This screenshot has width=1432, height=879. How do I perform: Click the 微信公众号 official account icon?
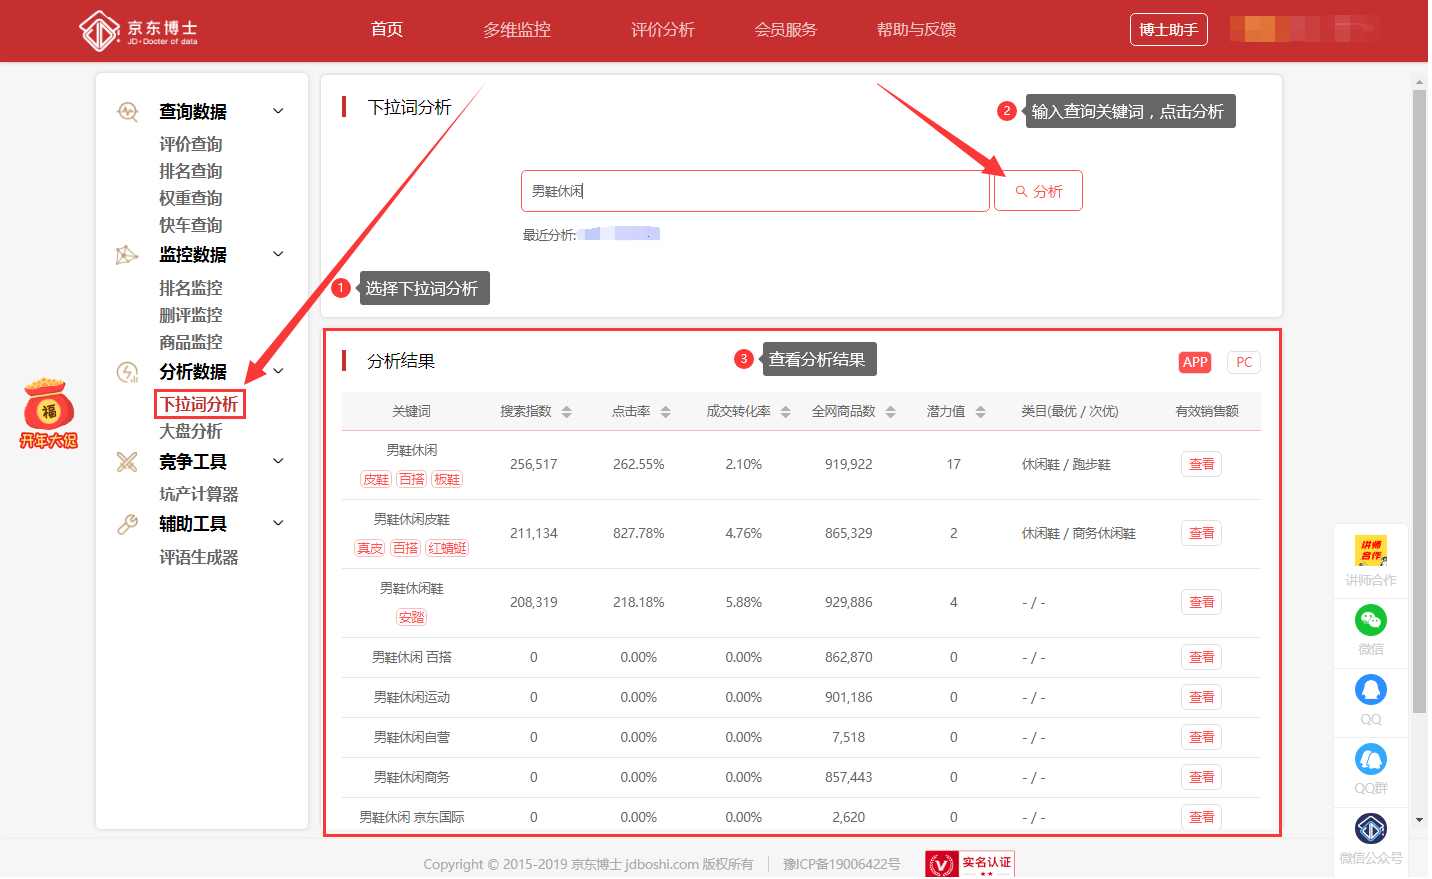pyautogui.click(x=1370, y=829)
